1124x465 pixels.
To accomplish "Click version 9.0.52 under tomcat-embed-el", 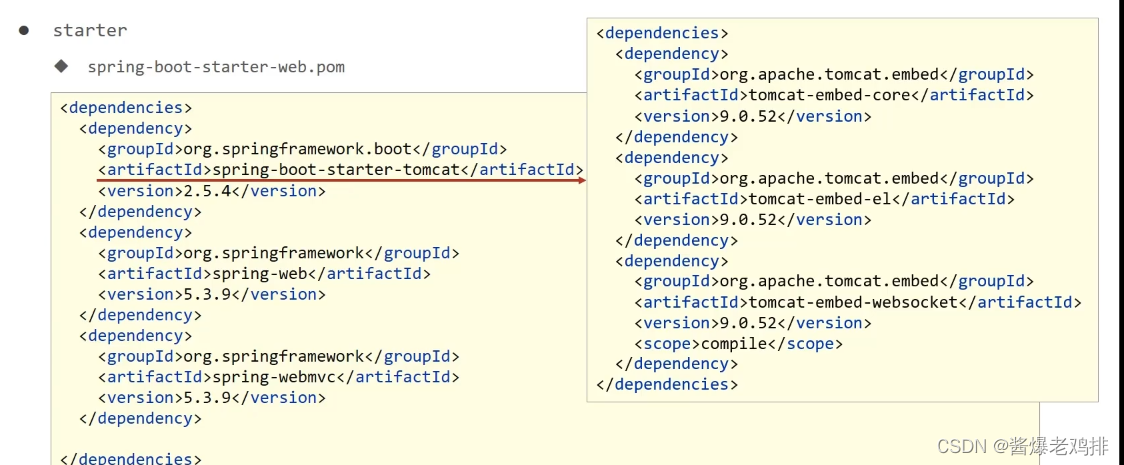I will tap(753, 219).
